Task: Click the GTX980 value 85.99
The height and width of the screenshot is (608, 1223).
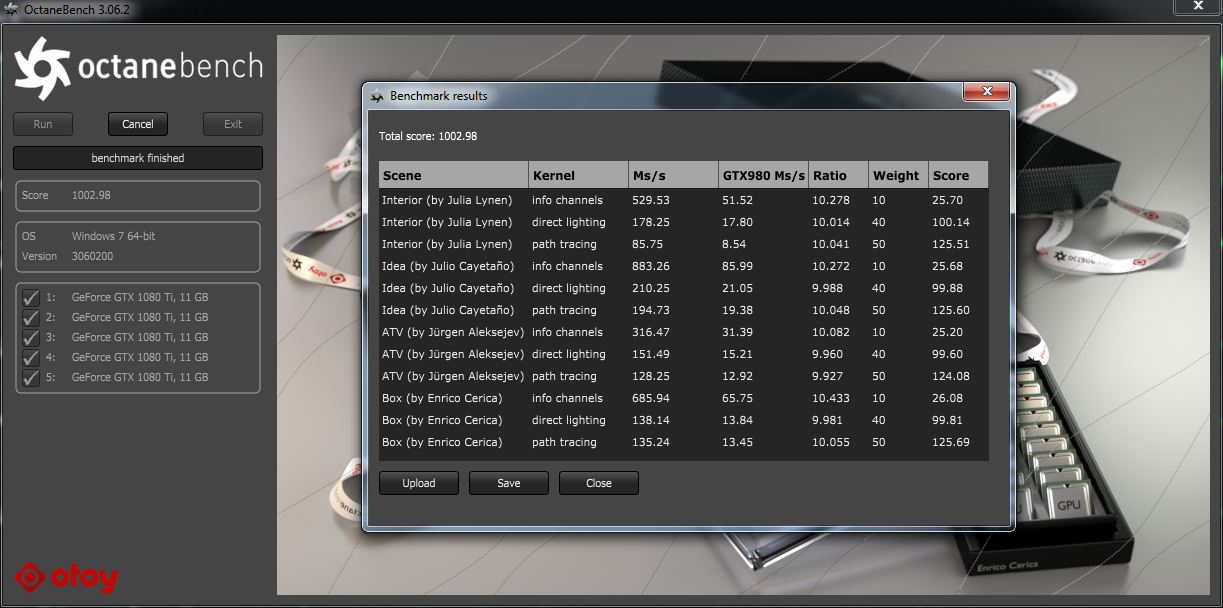Action: click(x=737, y=266)
